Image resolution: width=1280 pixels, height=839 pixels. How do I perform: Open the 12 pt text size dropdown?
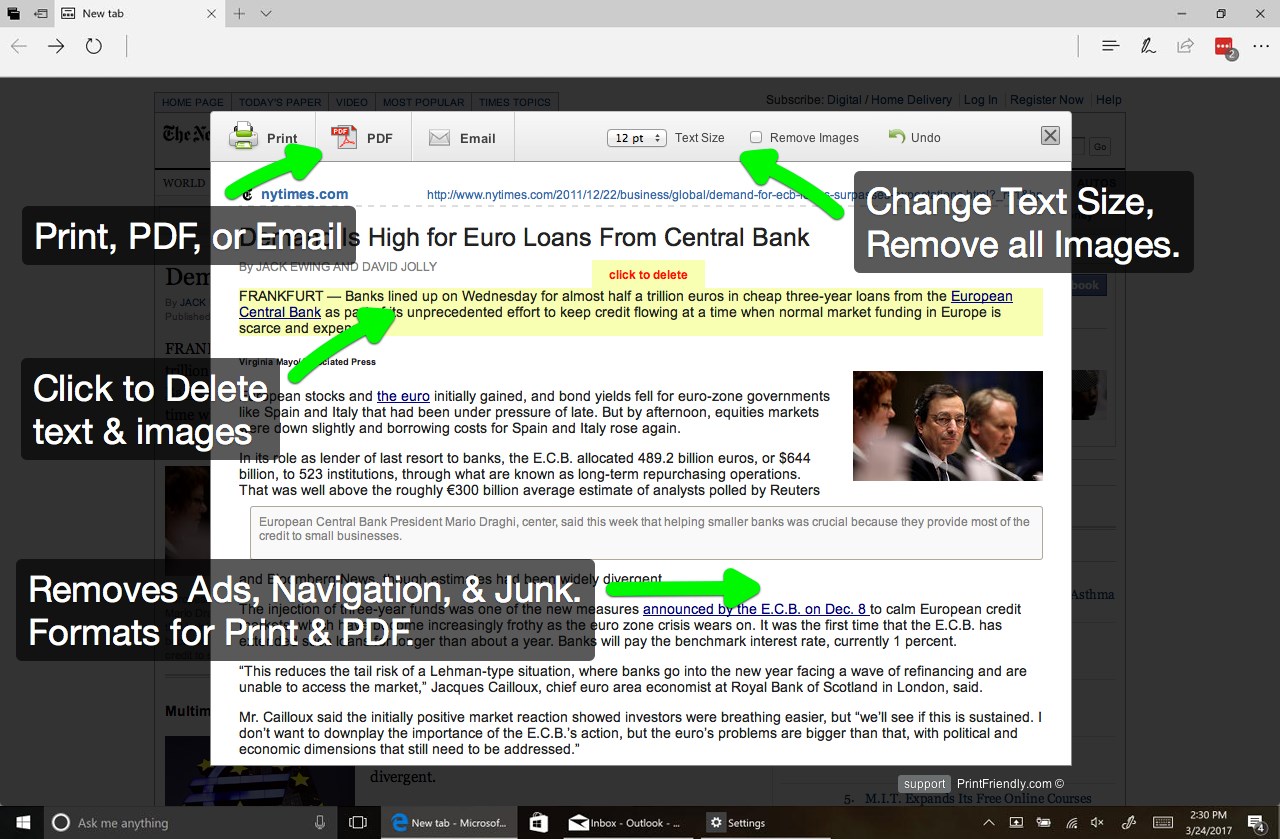(636, 138)
